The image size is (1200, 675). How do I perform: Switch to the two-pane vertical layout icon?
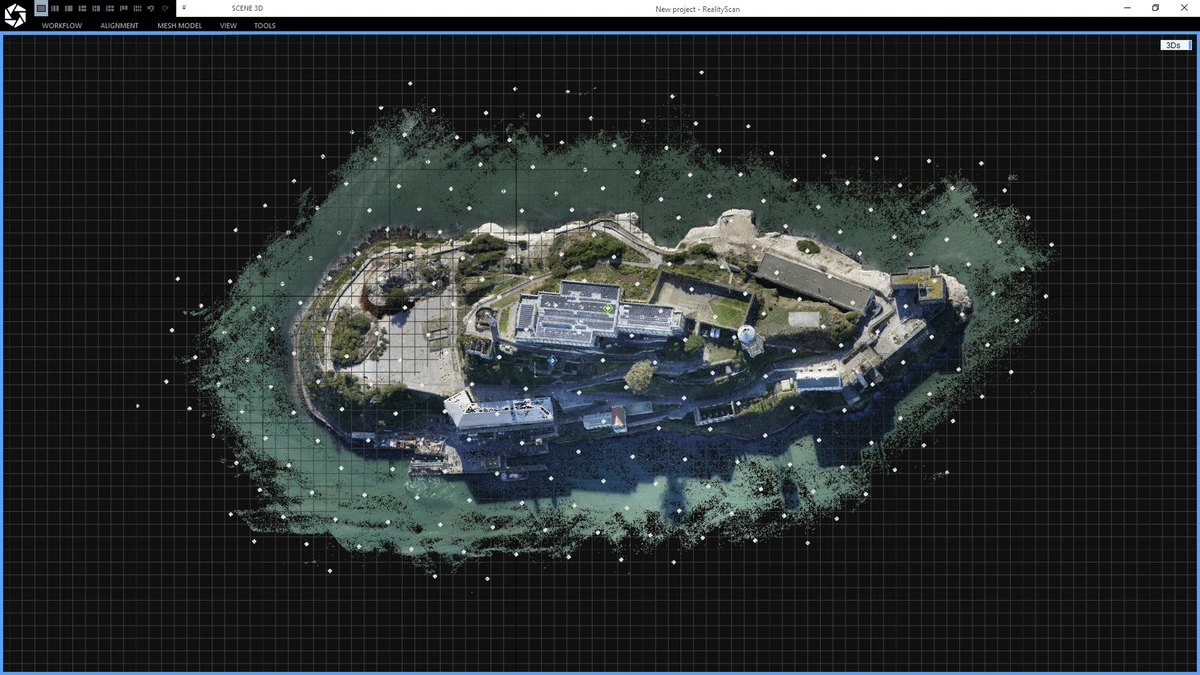click(x=55, y=8)
